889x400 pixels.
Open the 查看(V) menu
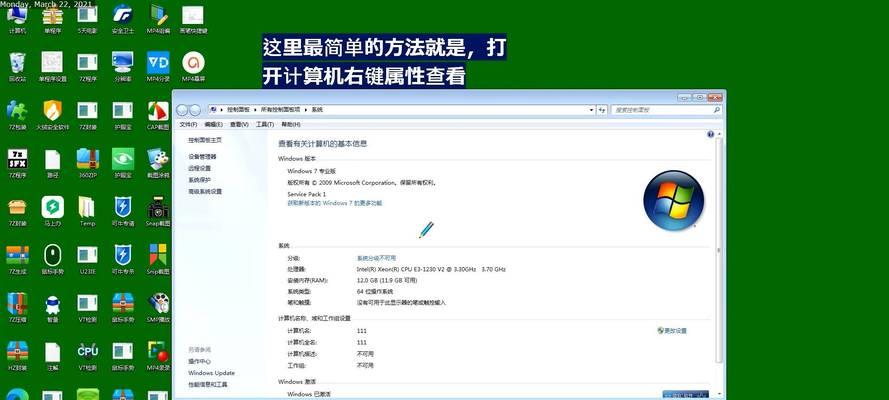239,124
